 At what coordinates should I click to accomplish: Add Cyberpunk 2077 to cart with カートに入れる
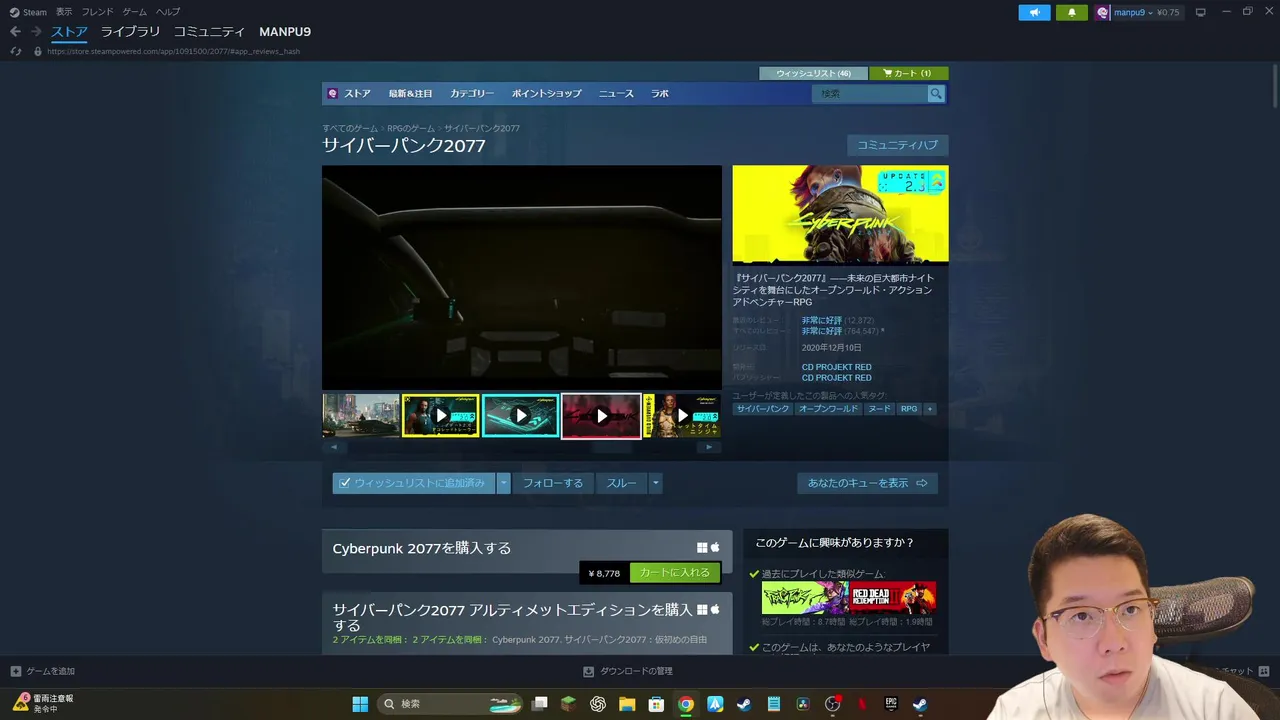(x=675, y=573)
